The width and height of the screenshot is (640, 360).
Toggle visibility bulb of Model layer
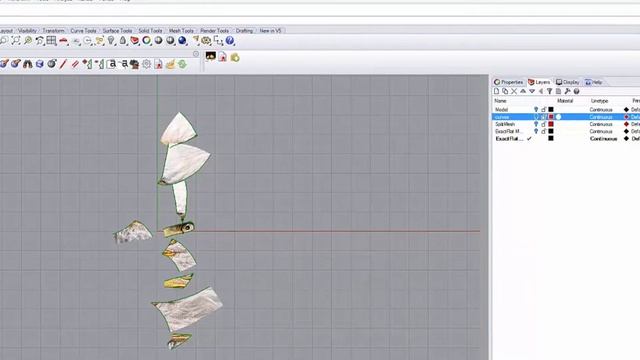[536, 109]
